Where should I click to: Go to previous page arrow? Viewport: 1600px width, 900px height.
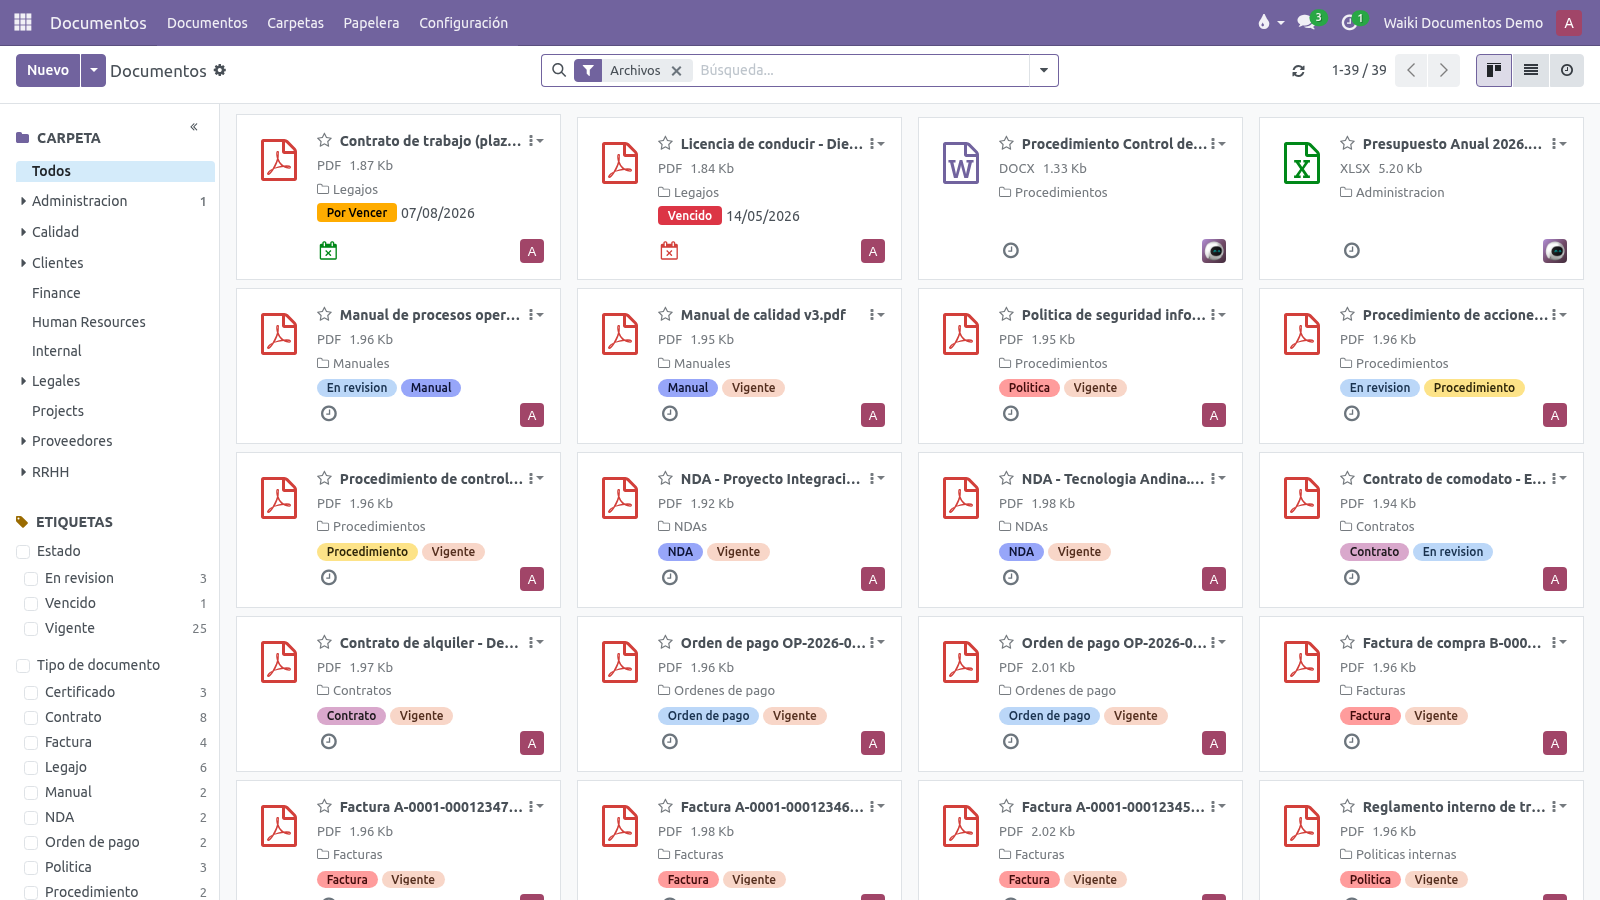pyautogui.click(x=1410, y=70)
